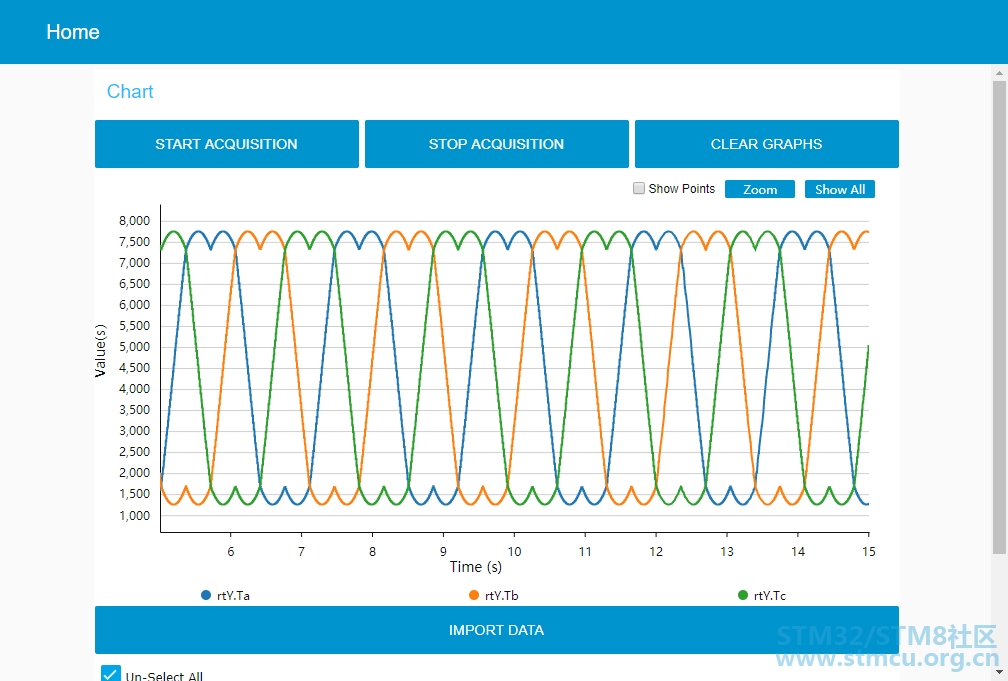Image resolution: width=1008 pixels, height=681 pixels.
Task: Click the Home header link
Action: 73,32
